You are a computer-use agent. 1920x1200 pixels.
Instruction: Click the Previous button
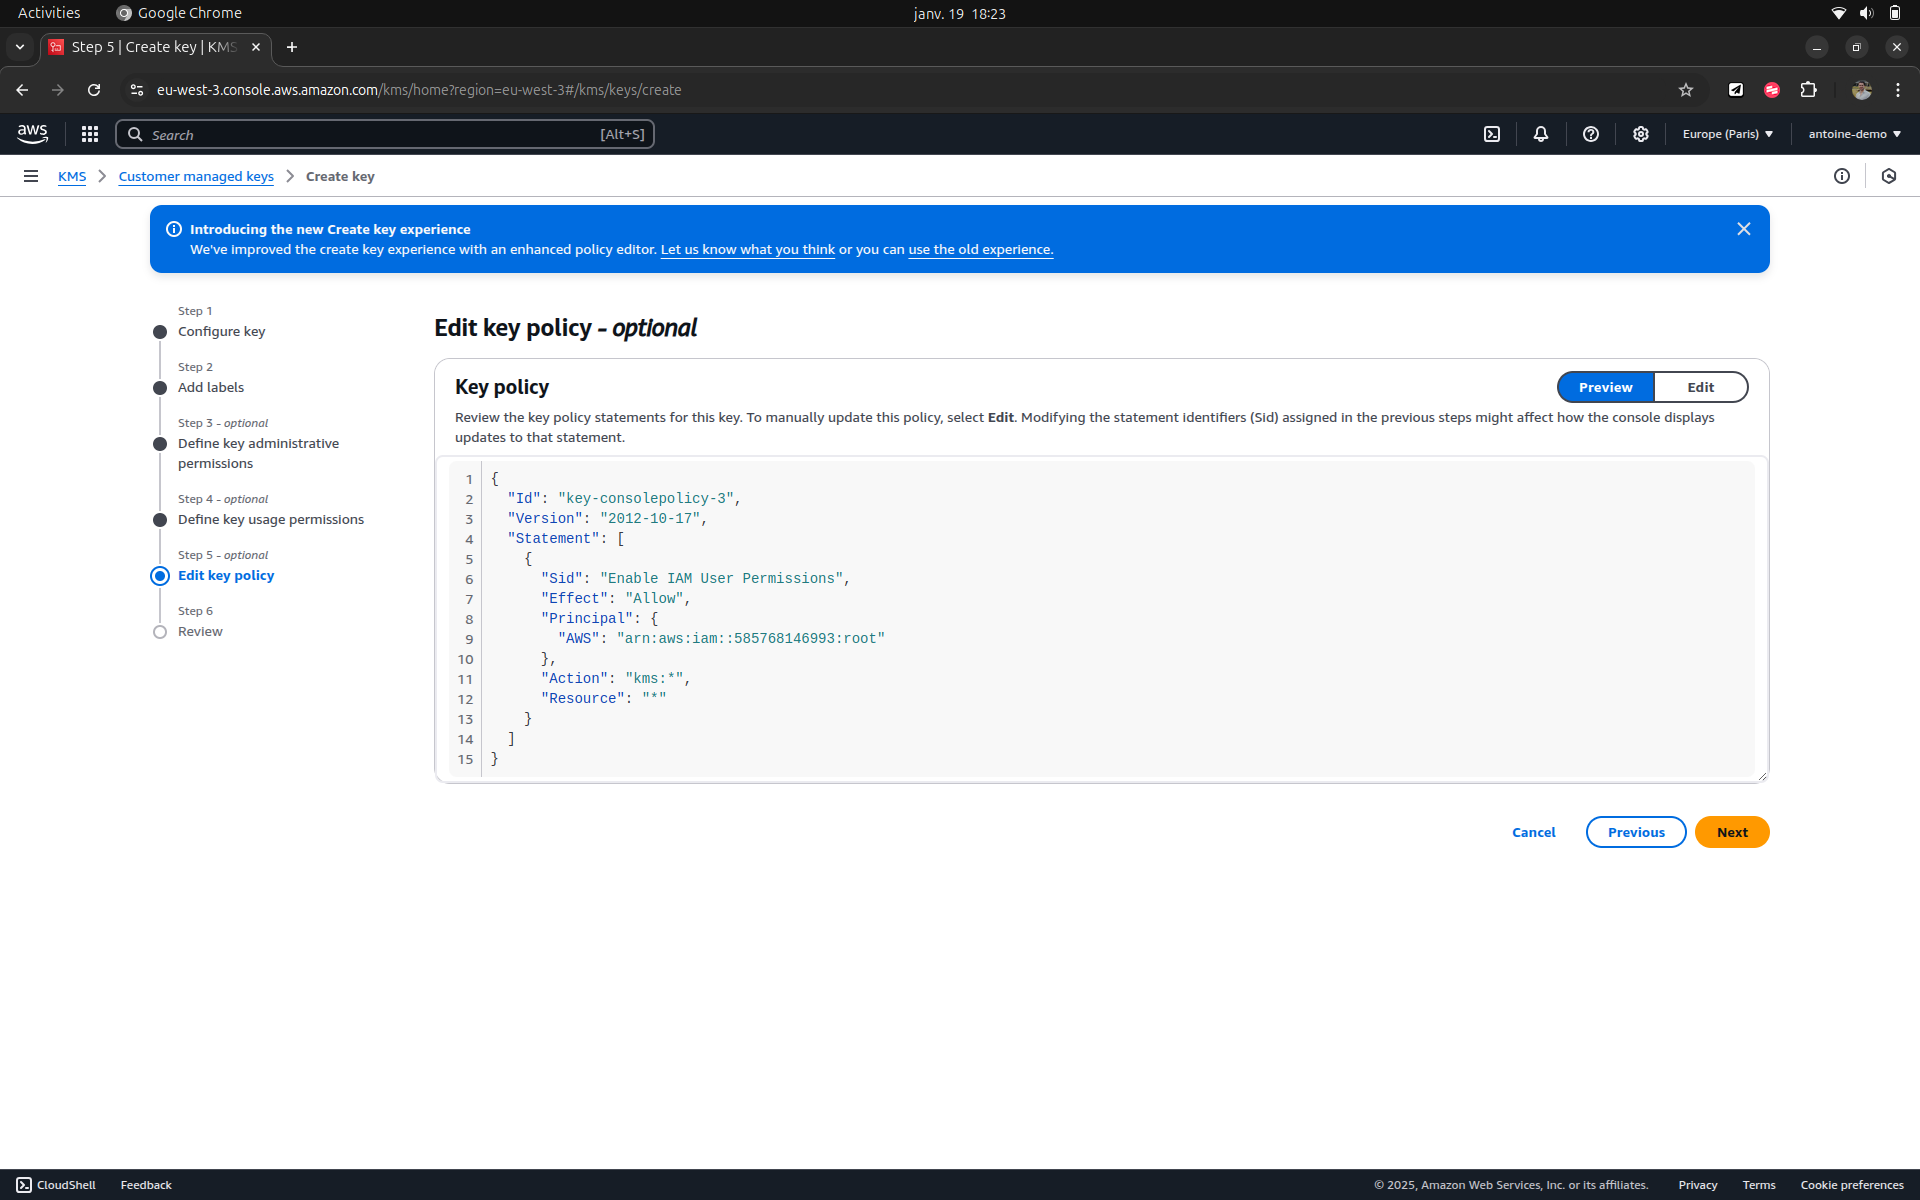(x=1635, y=832)
